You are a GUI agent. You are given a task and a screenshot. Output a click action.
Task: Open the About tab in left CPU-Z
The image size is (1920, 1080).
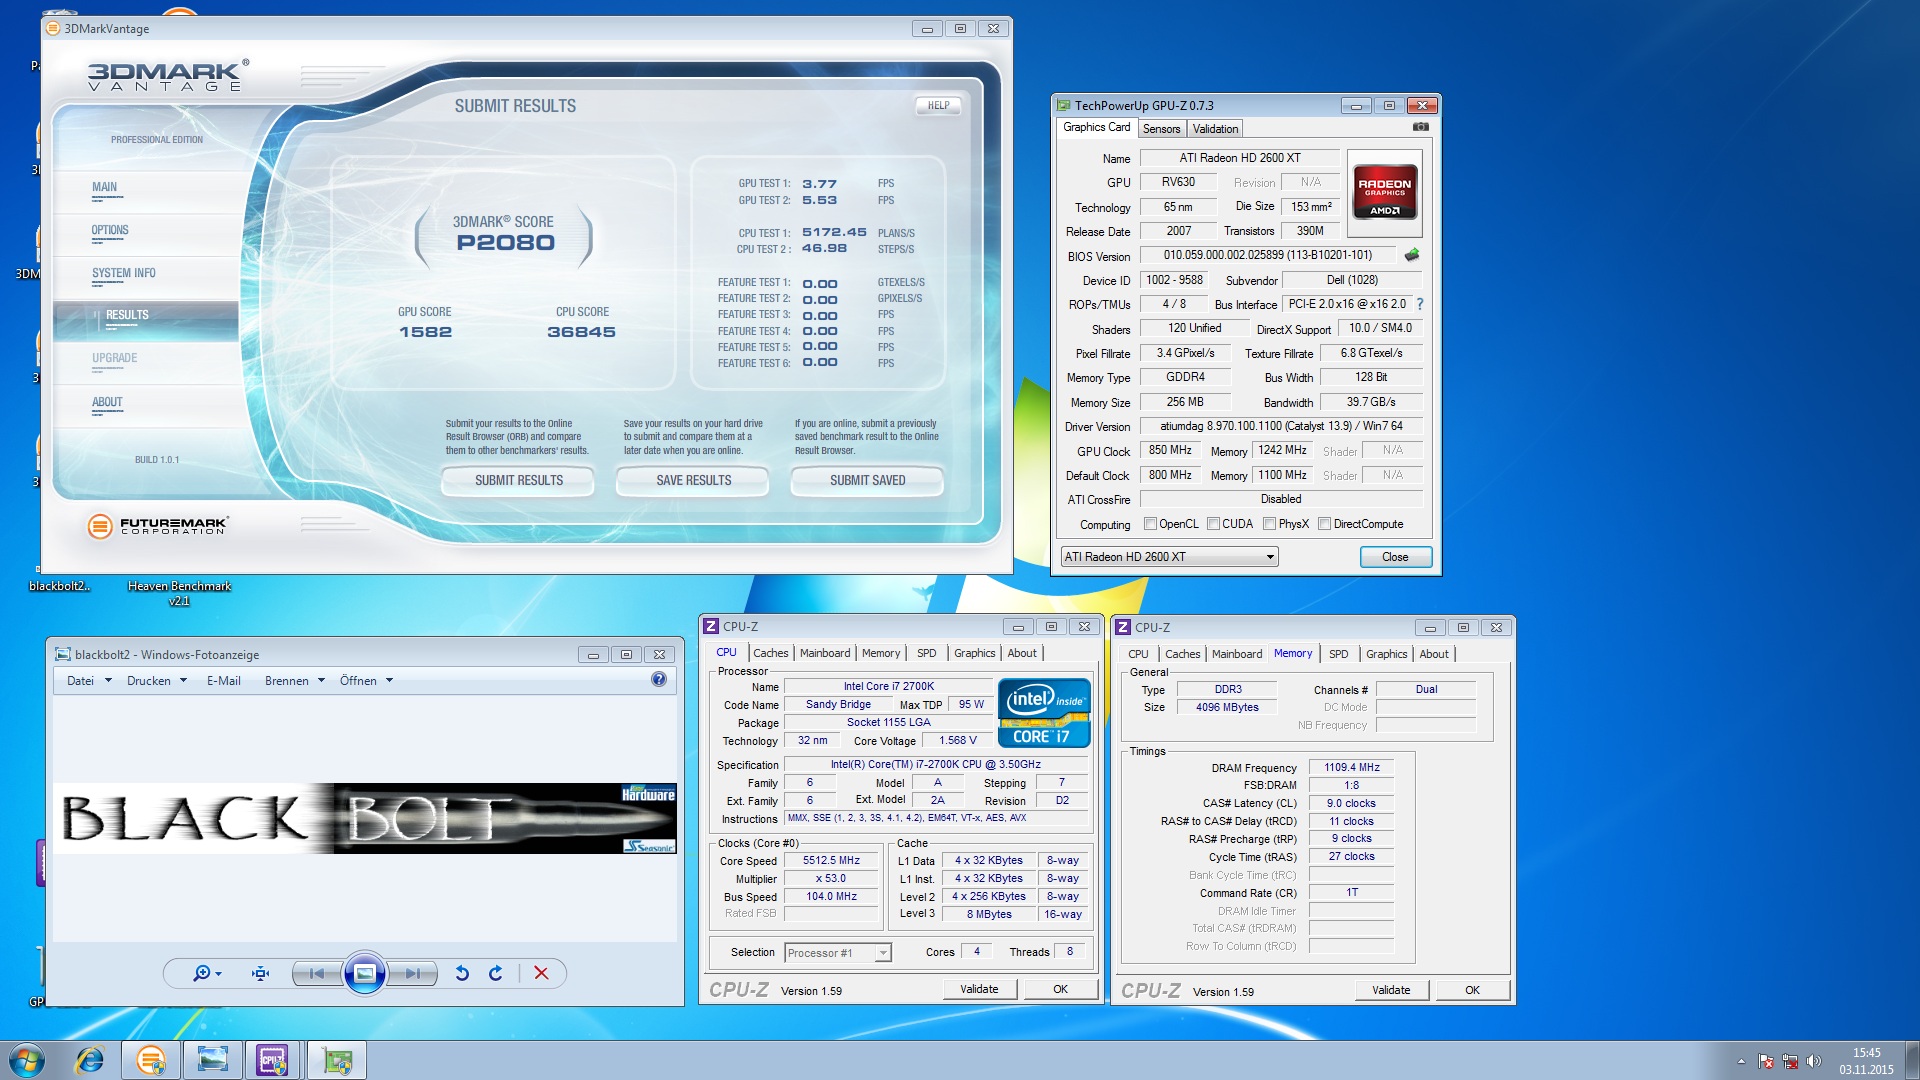(1022, 653)
